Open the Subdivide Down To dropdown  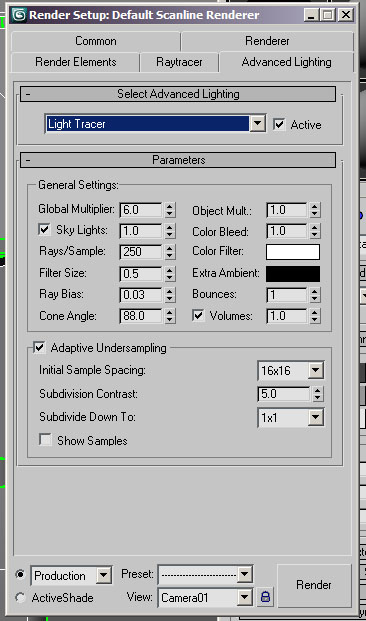(316, 417)
